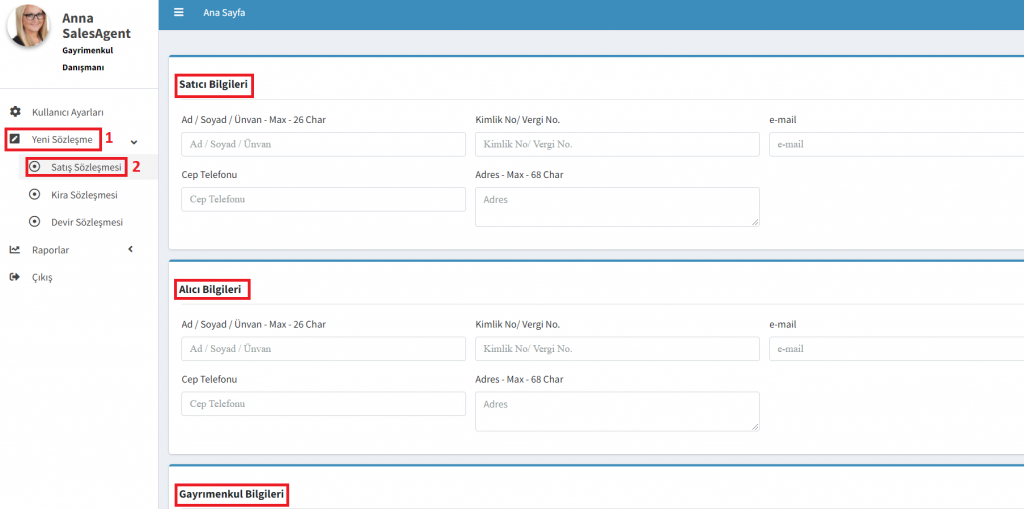Click buyer Cep Telefonu input field
The width and height of the screenshot is (1024, 509).
coord(323,404)
